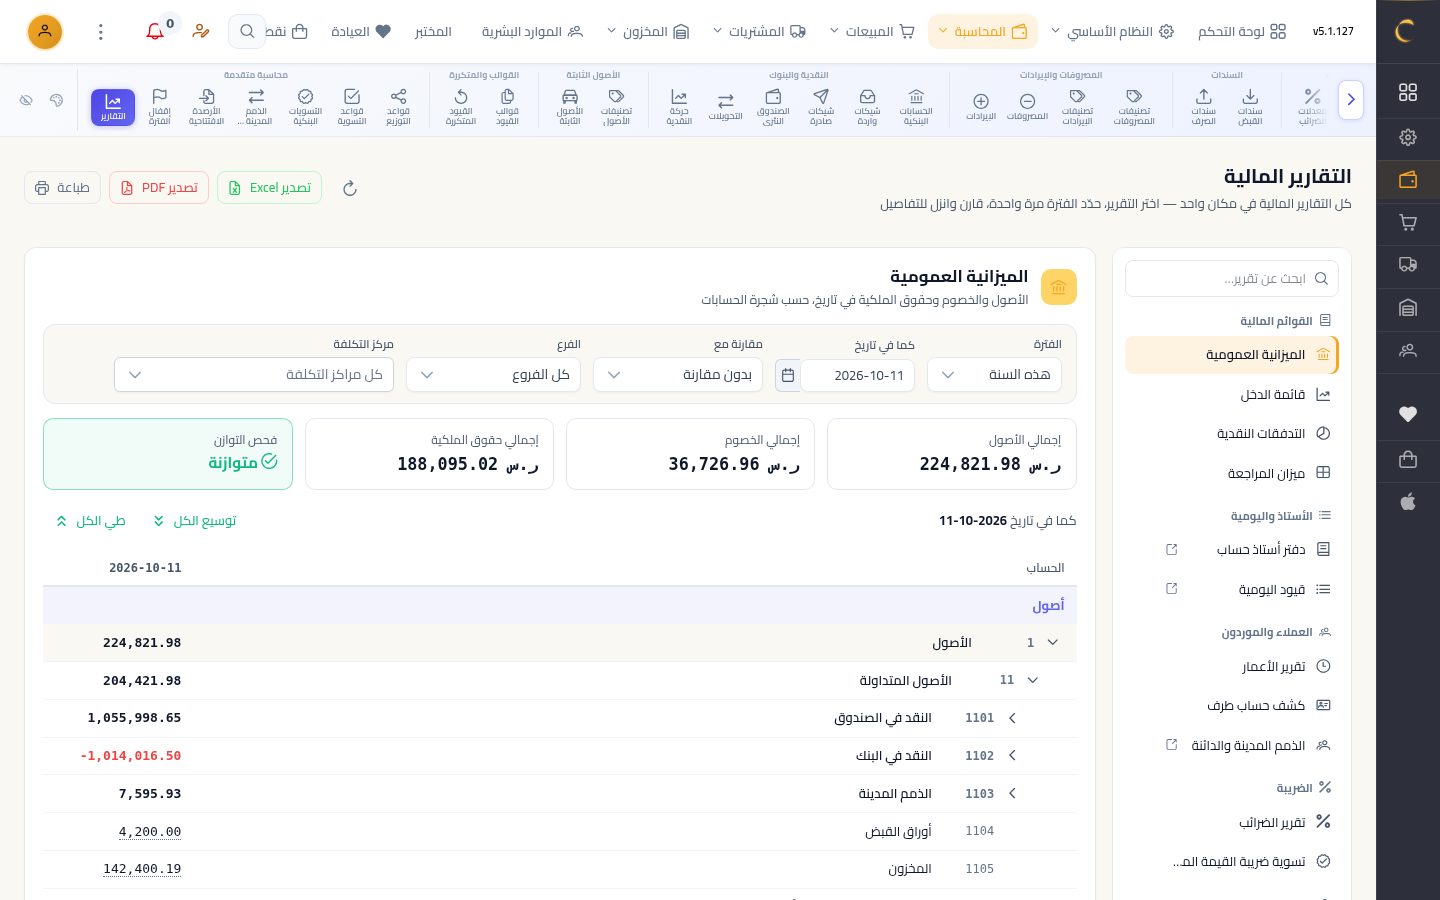1440x900 pixels.
Task: Open الموارد البشرية HR menu
Action: (x=532, y=32)
